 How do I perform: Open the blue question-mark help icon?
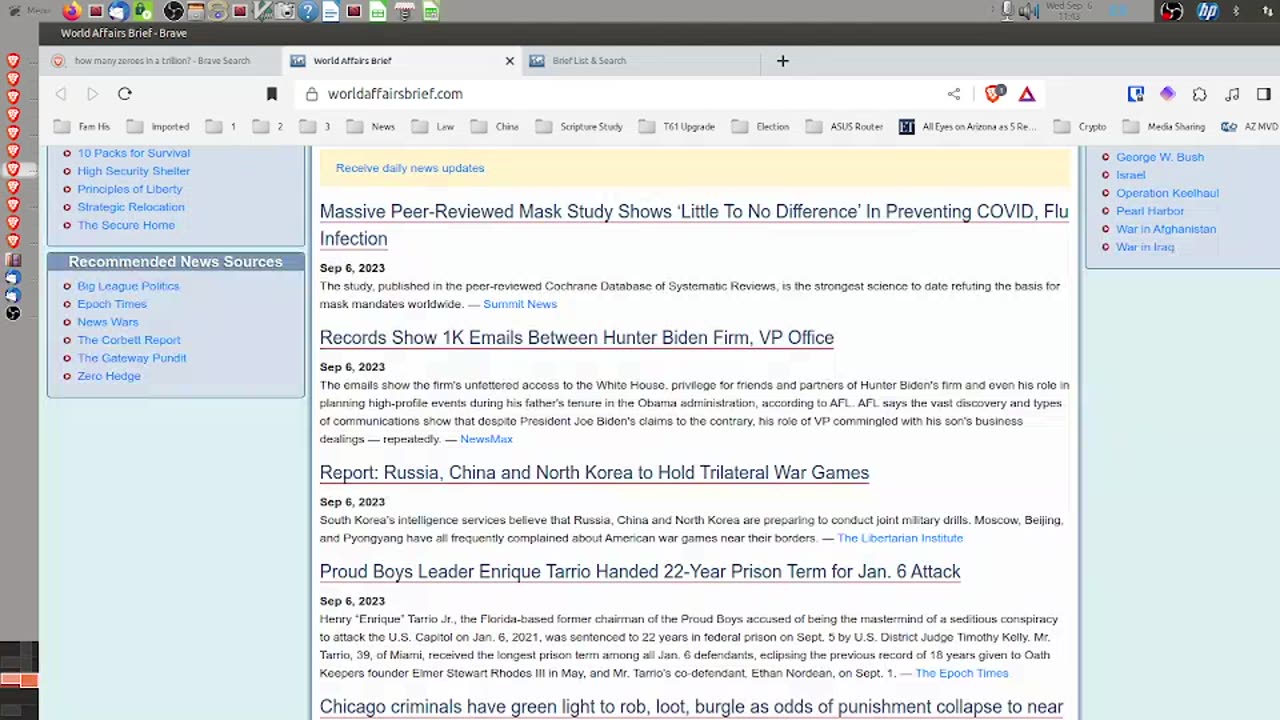308,12
